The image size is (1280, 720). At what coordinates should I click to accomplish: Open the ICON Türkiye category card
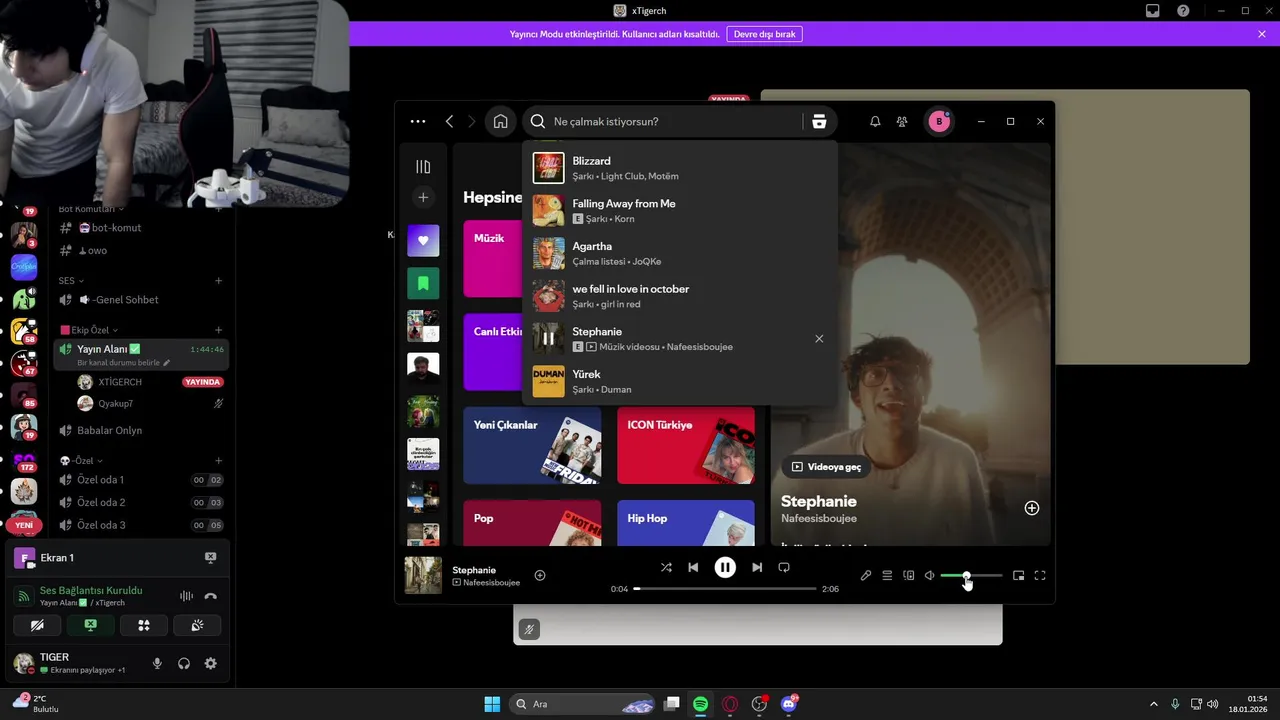686,445
